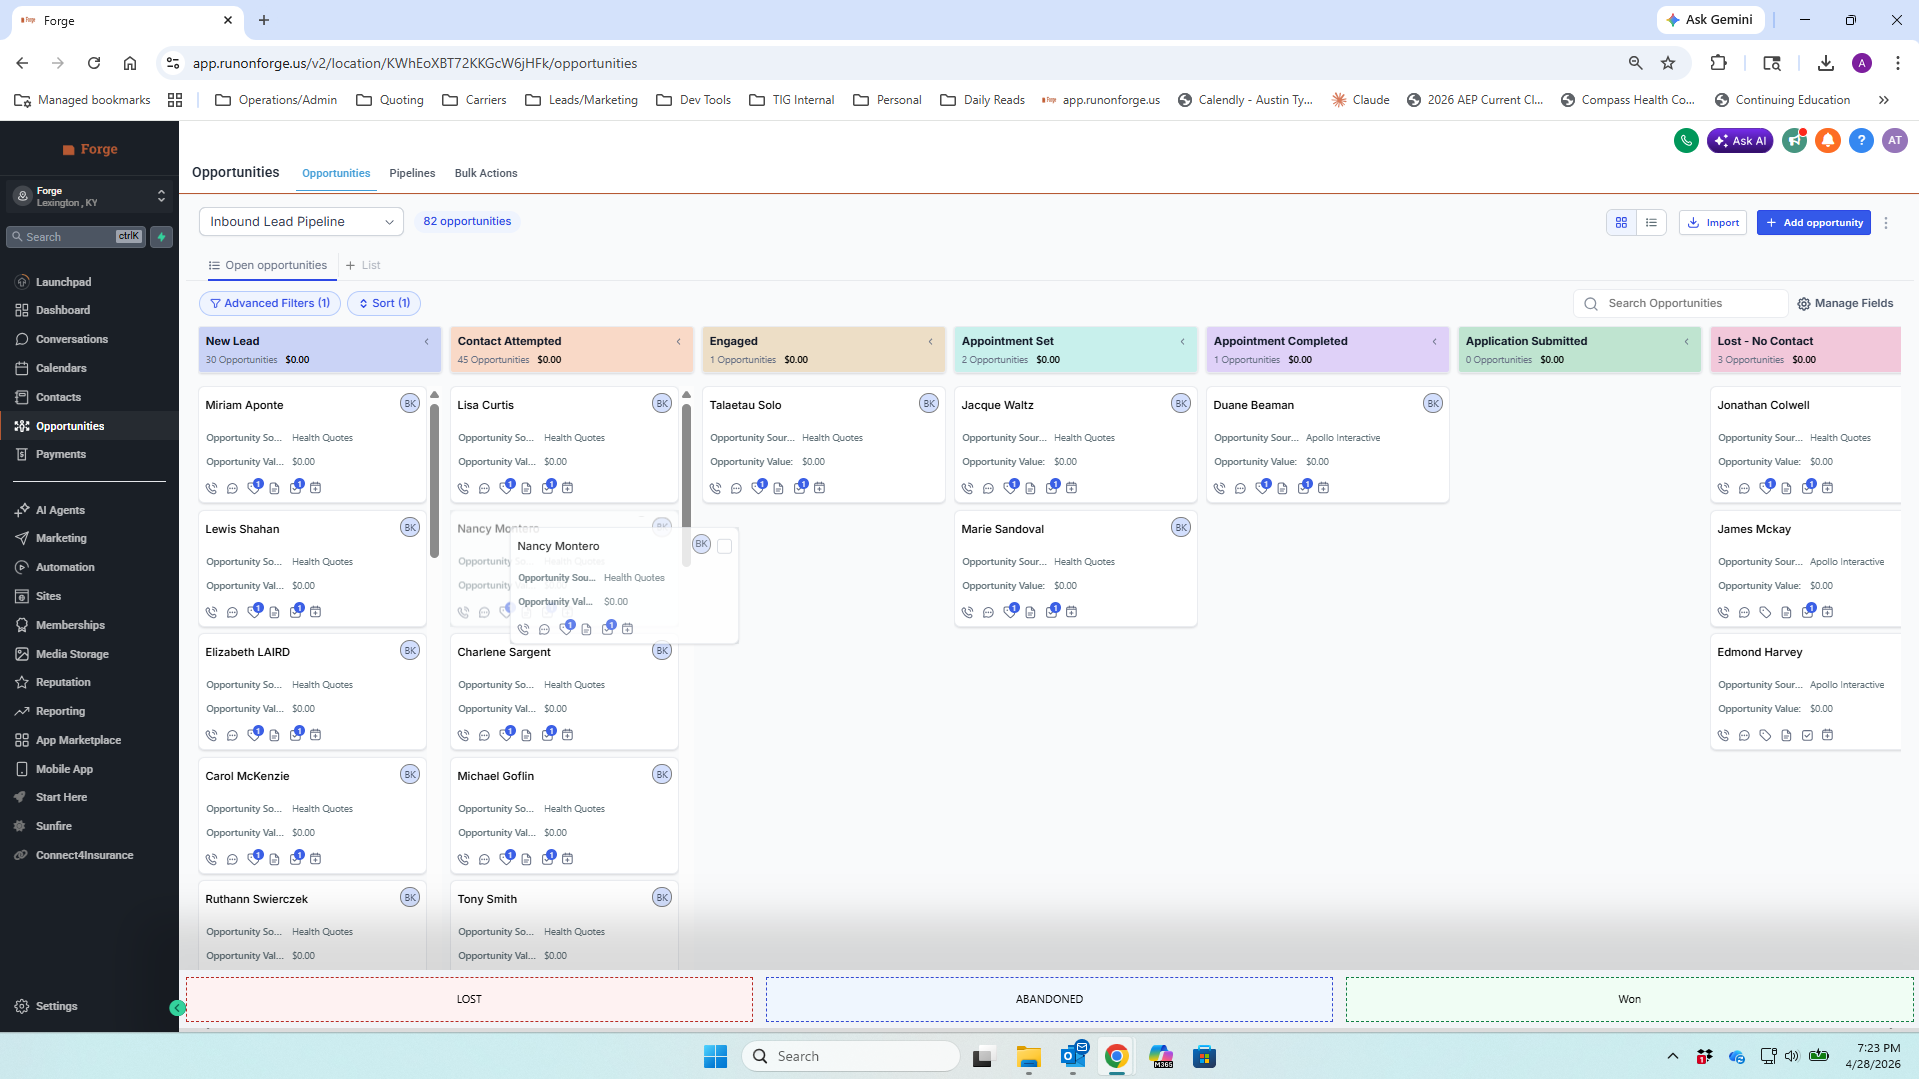Select the Open opportunities view tab
The height and width of the screenshot is (1079, 1919).
point(267,265)
